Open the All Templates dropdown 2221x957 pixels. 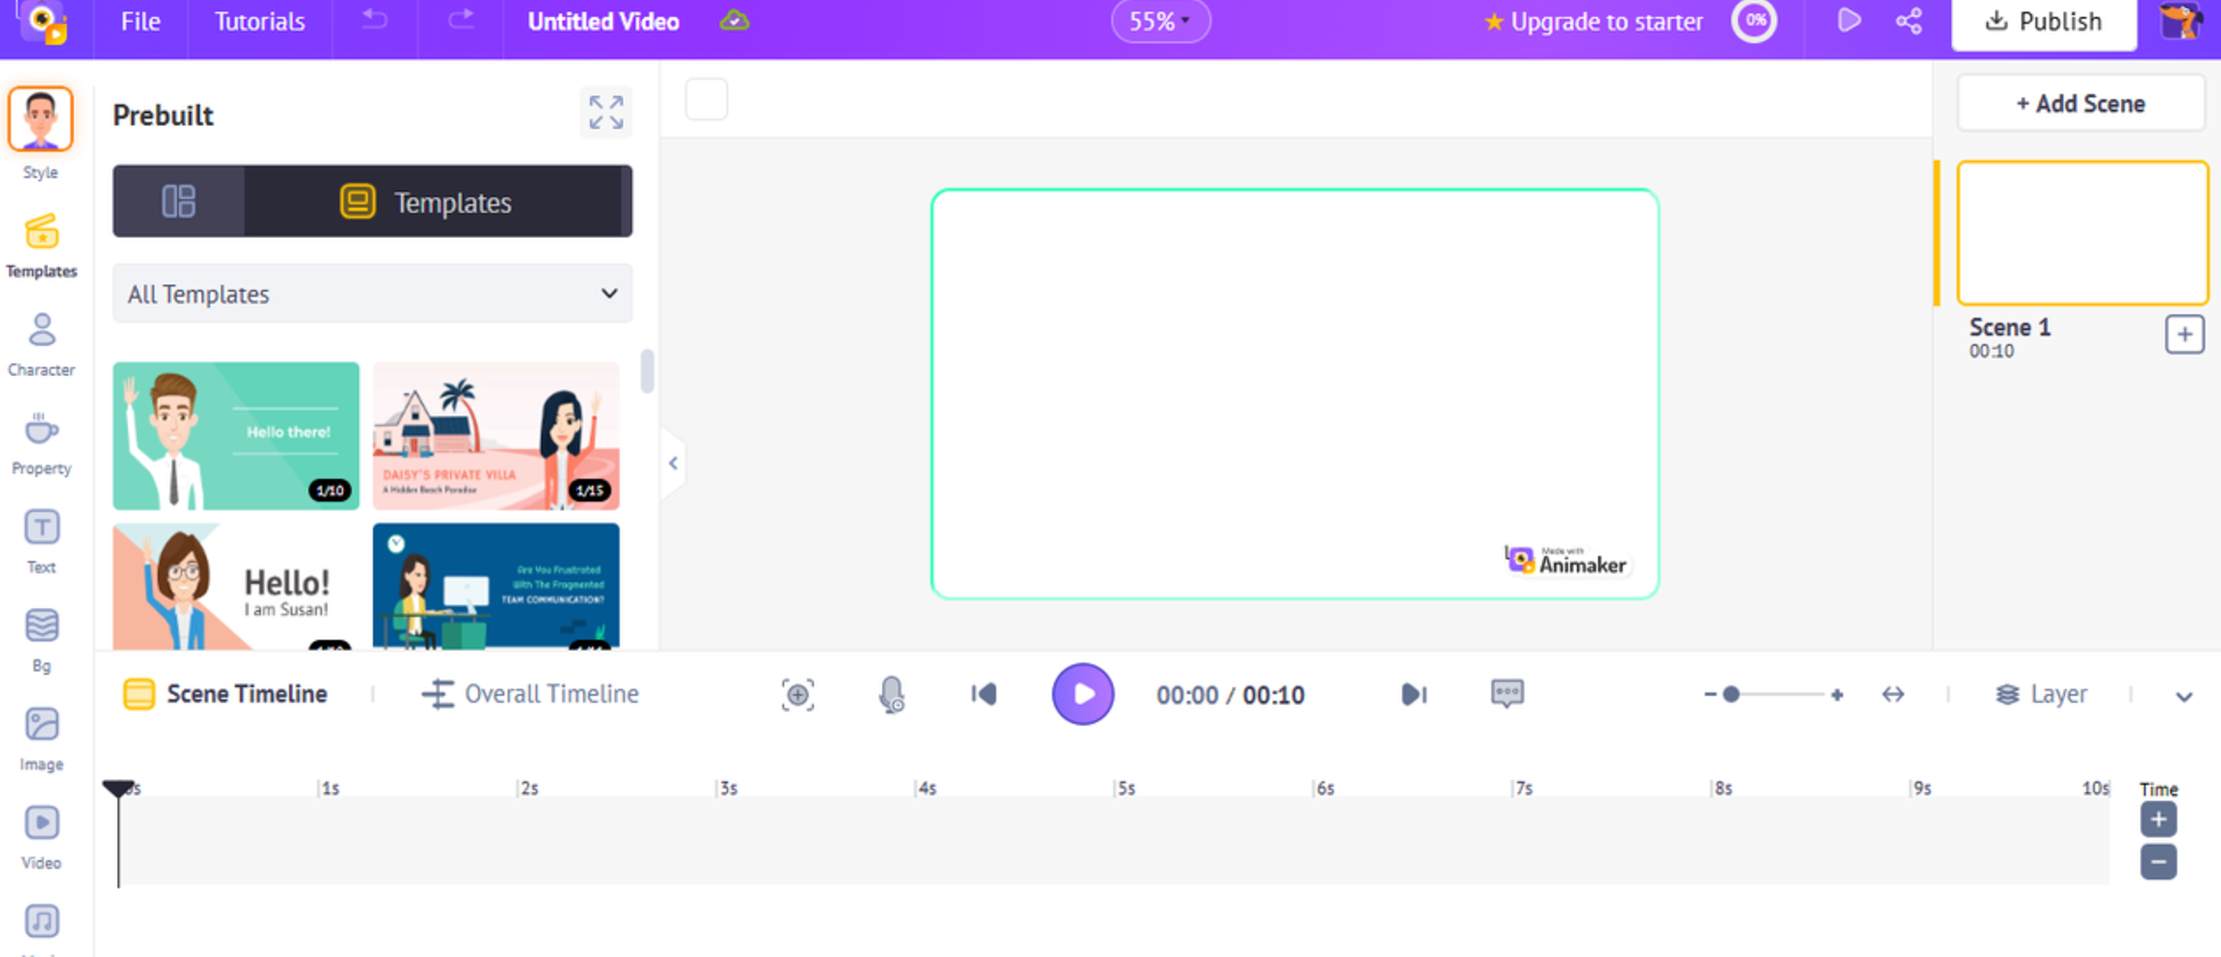coord(372,294)
